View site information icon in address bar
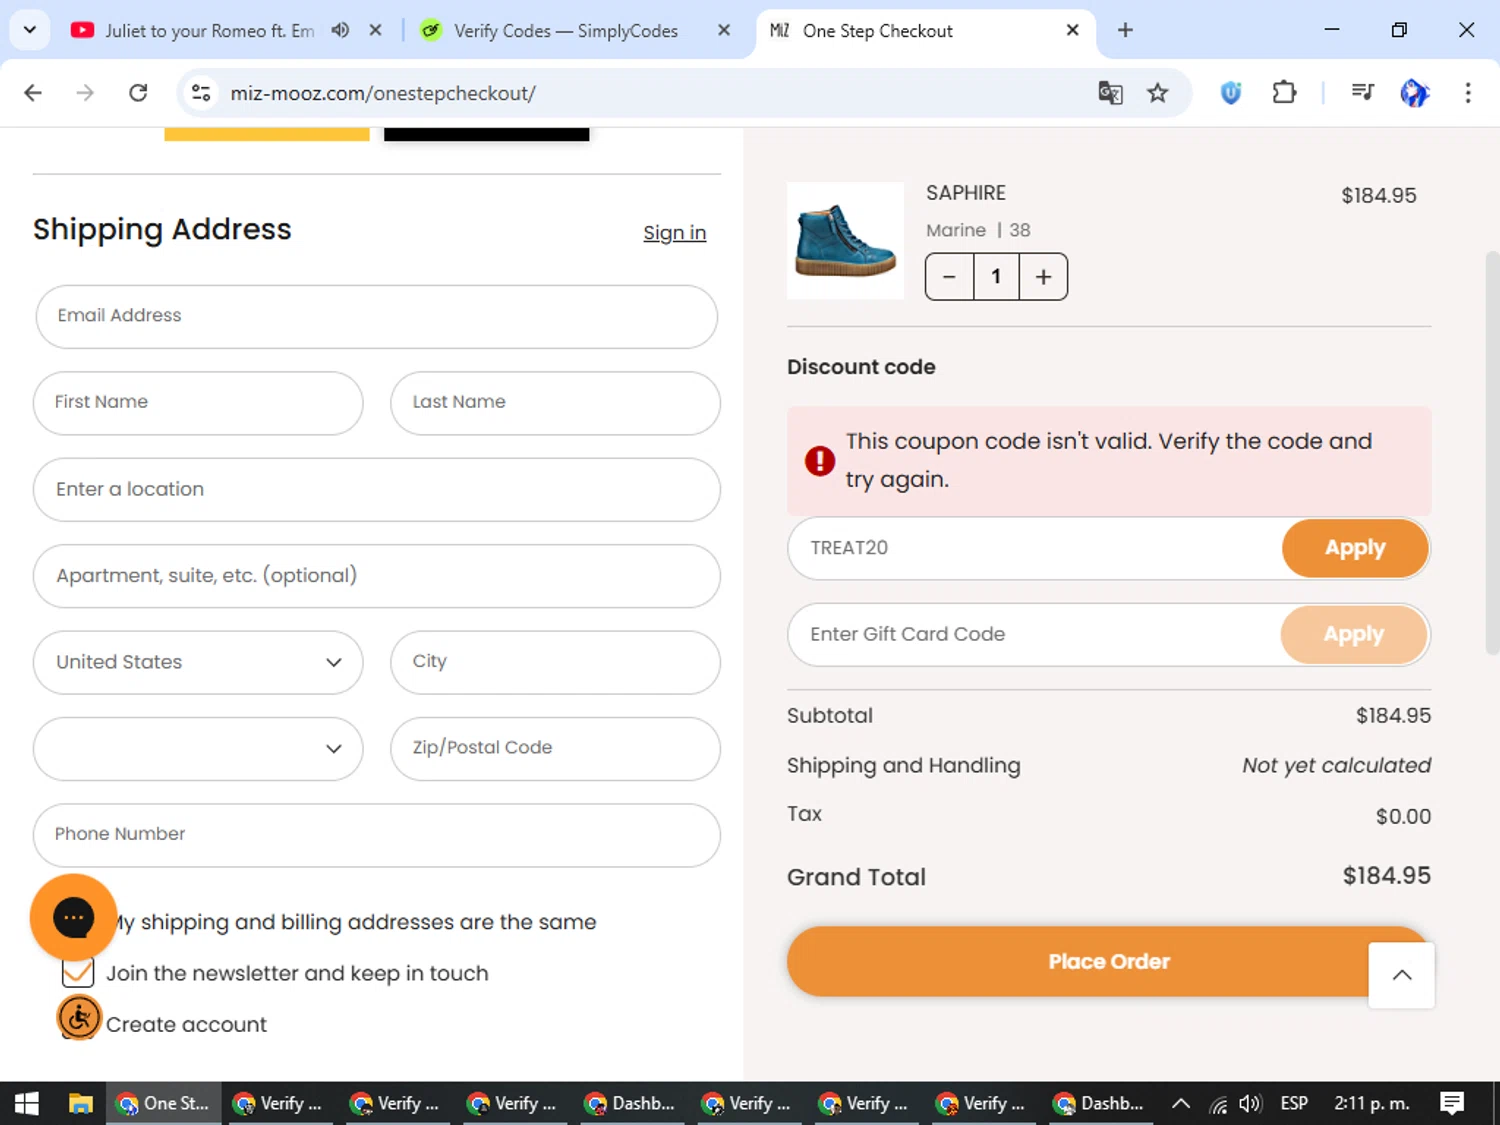The image size is (1500, 1125). point(201,93)
